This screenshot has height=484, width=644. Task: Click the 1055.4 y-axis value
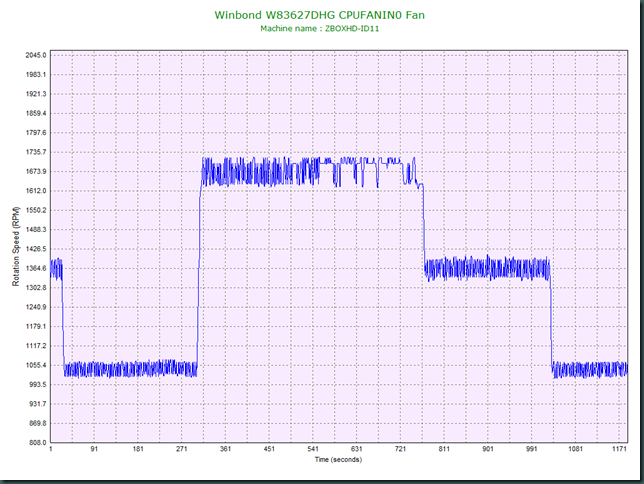point(36,365)
